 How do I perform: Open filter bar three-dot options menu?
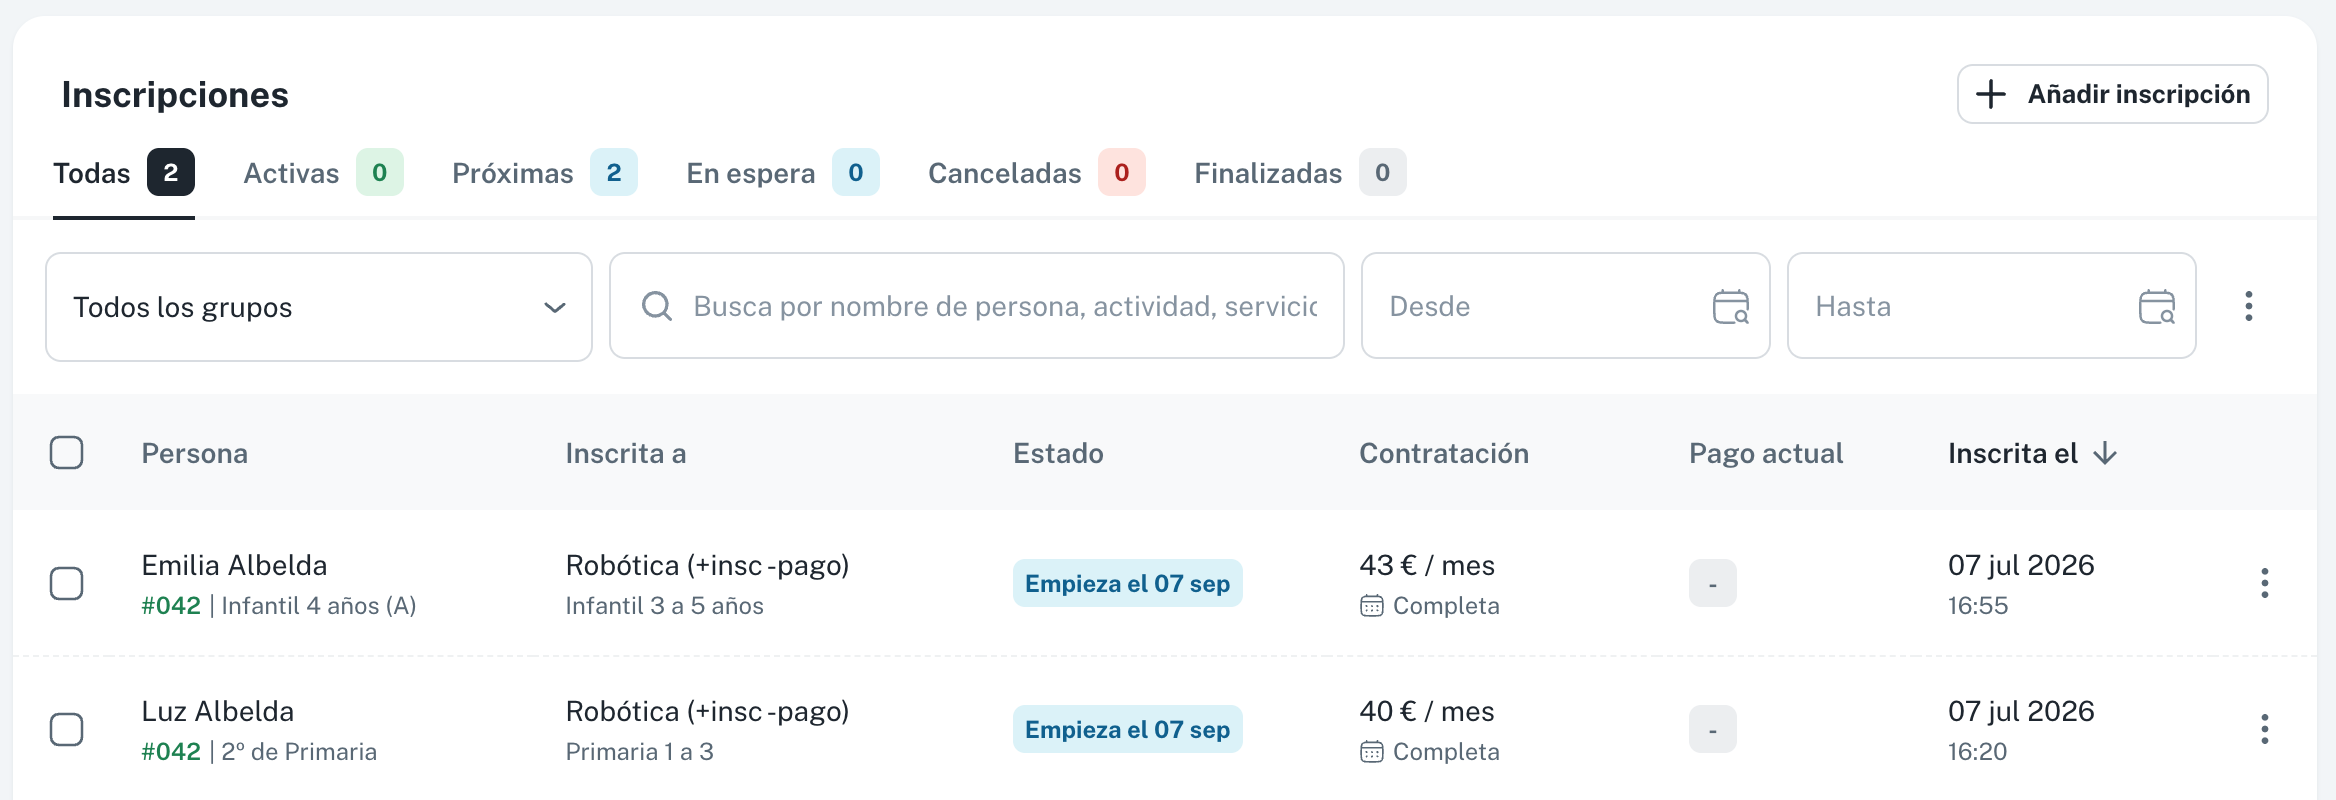pos(2249,306)
